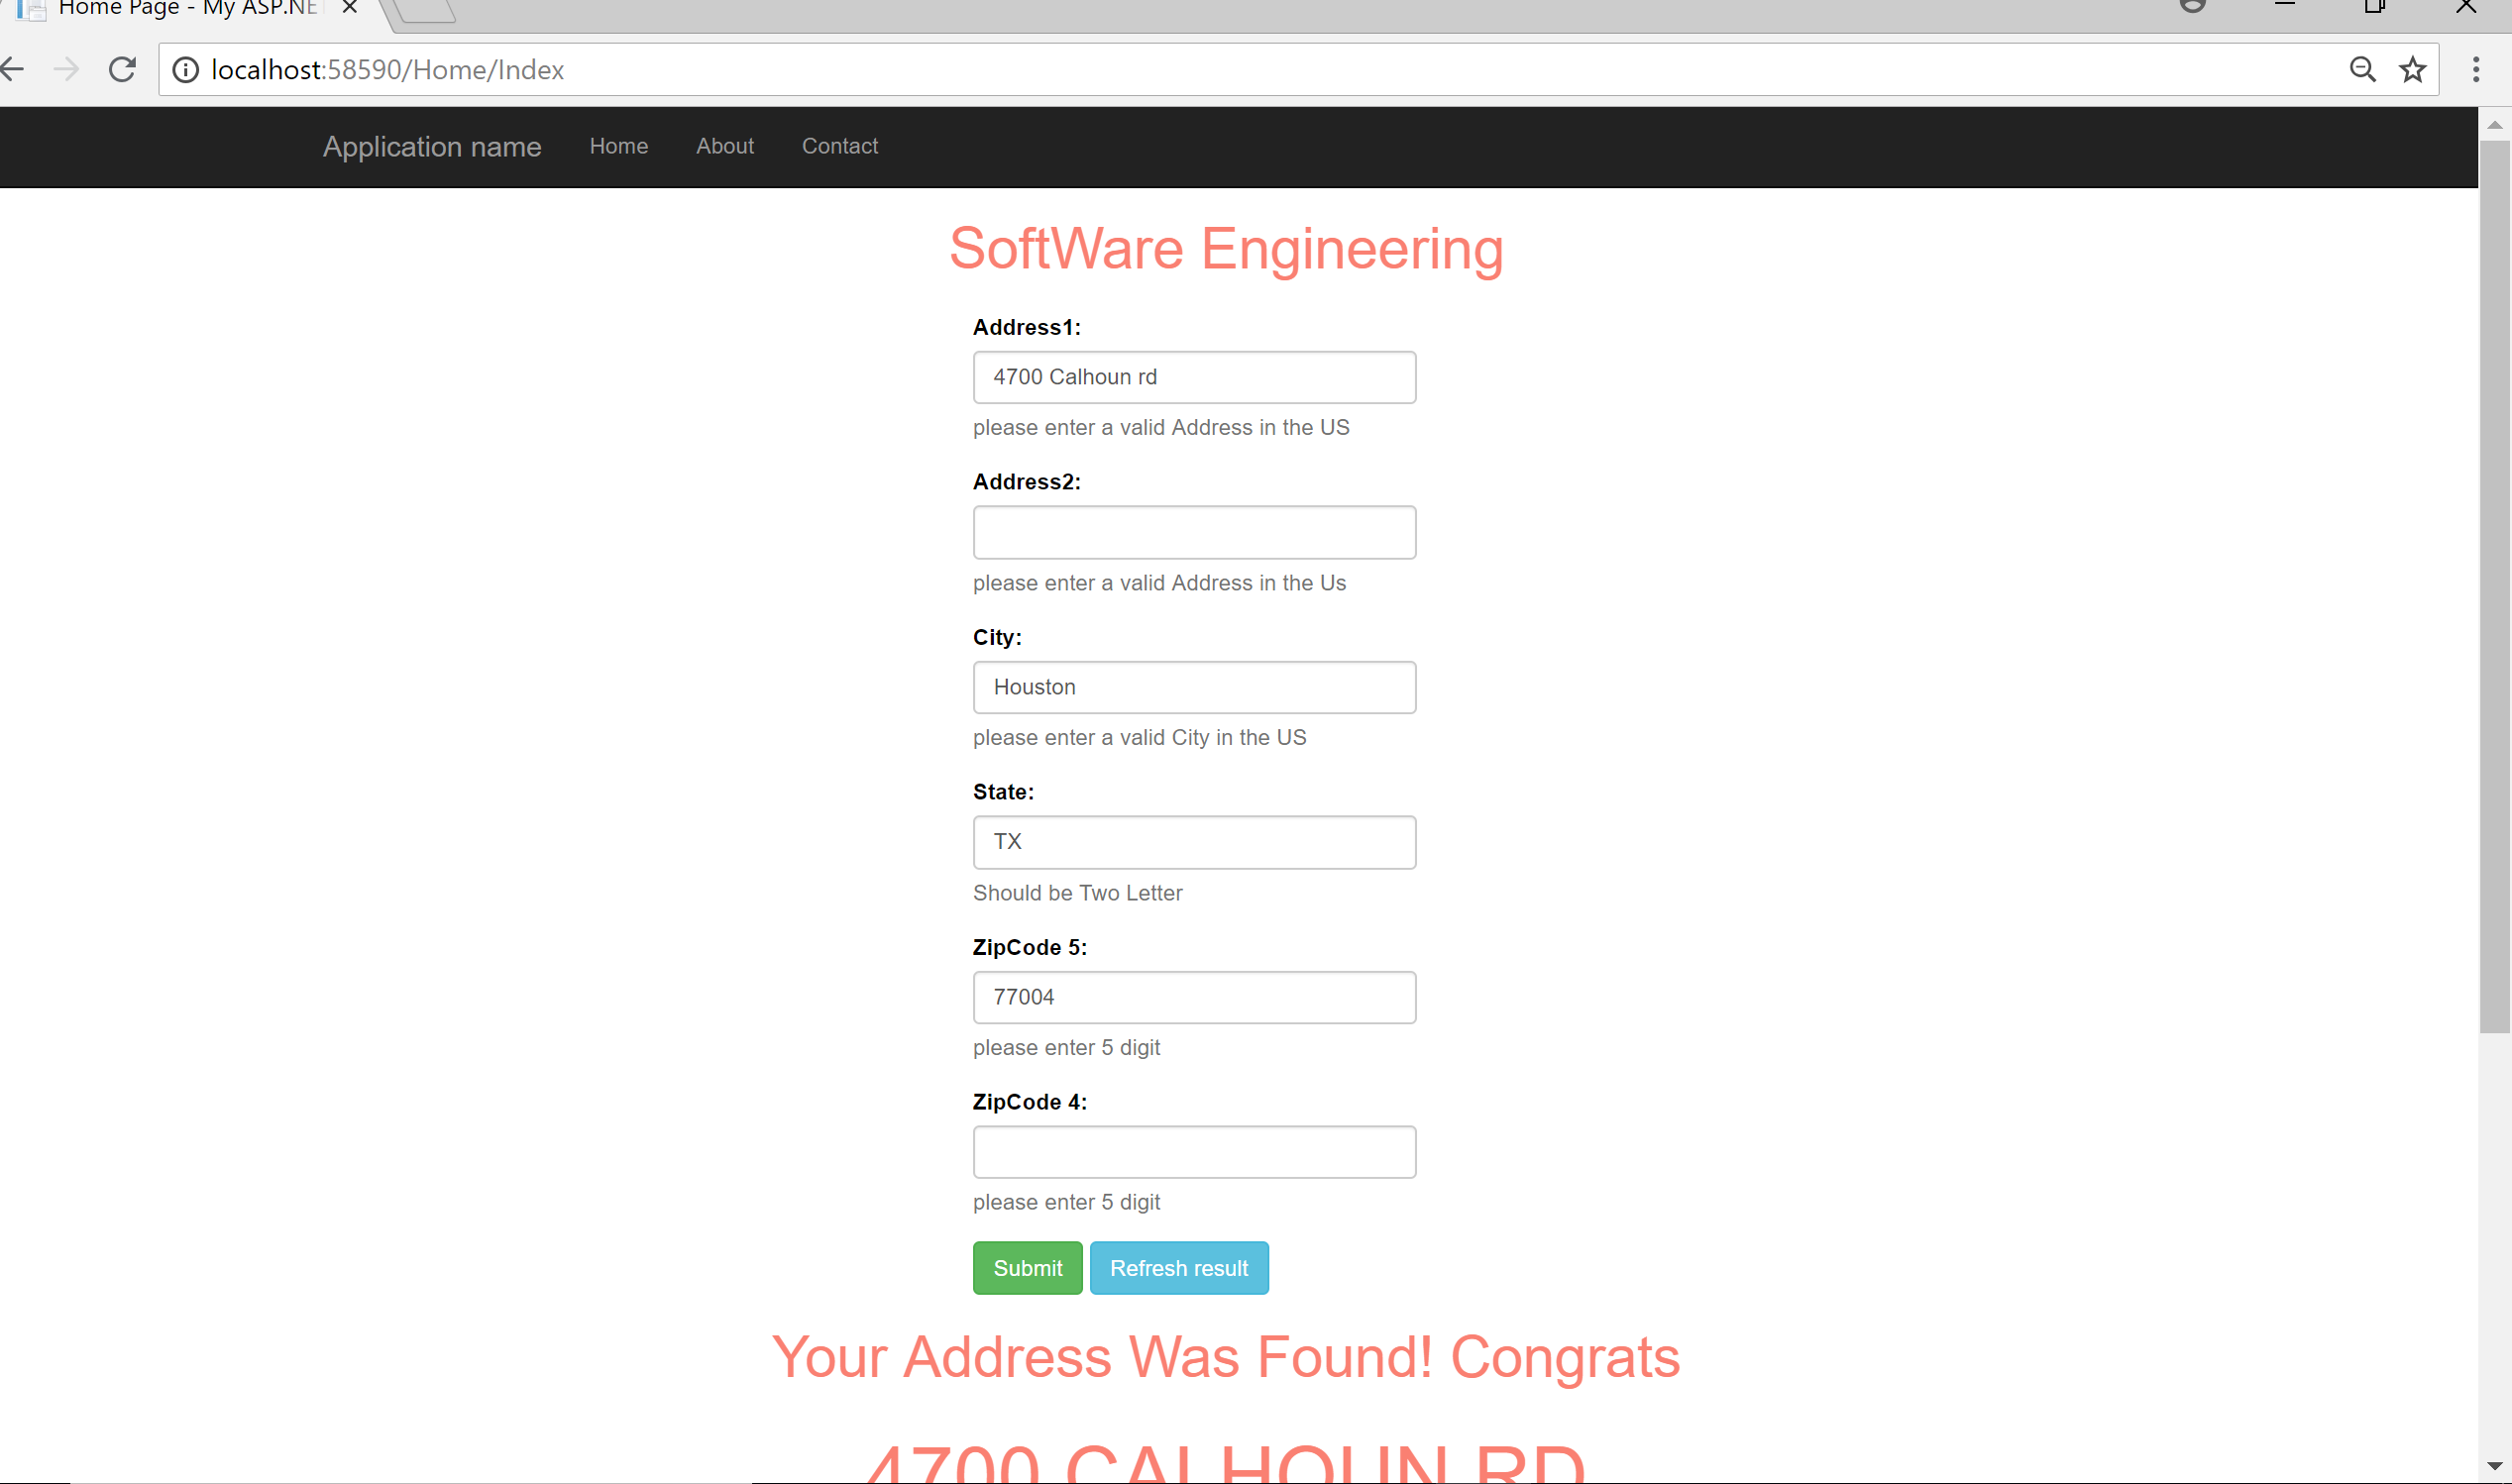Image resolution: width=2512 pixels, height=1484 pixels.
Task: Click the Chrome profile icon
Action: pos(2192,6)
